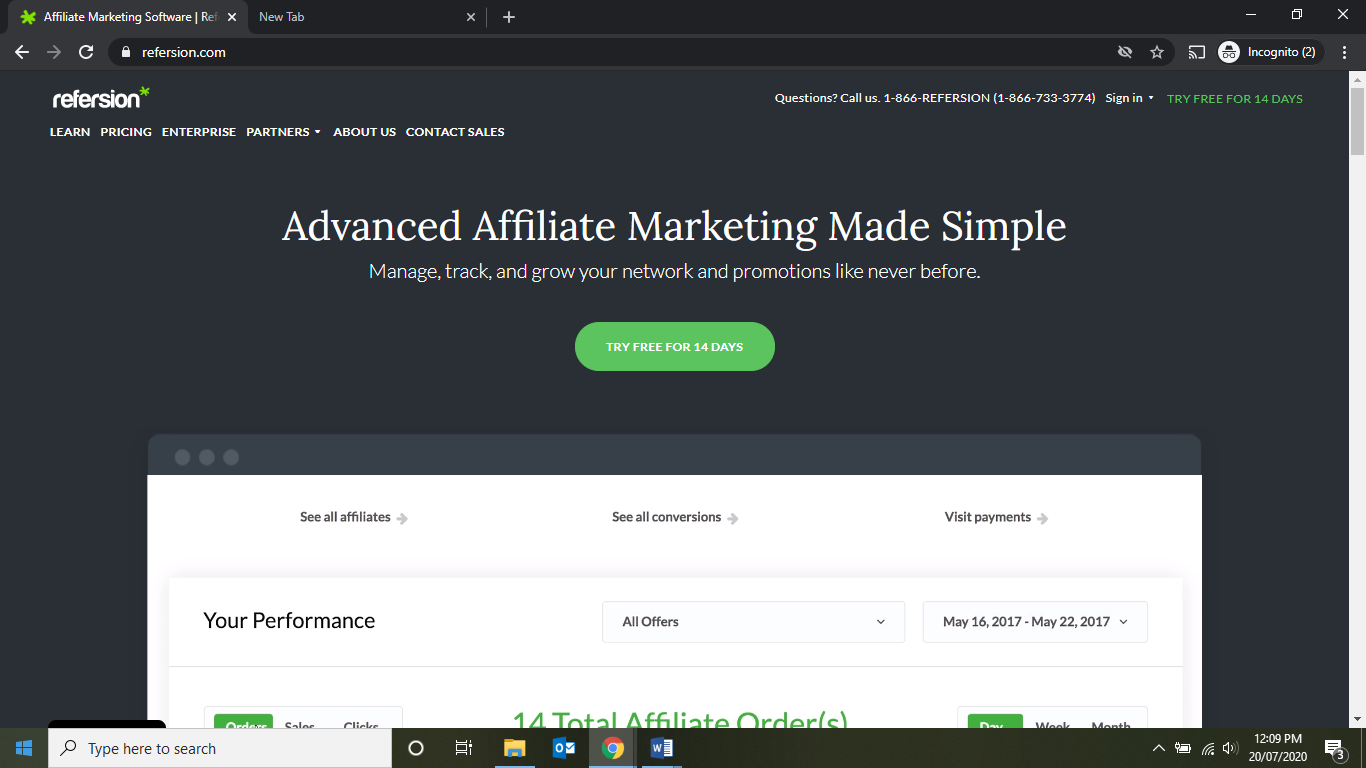1366x768 pixels.
Task: Open the Windows Start menu
Action: tap(24, 748)
